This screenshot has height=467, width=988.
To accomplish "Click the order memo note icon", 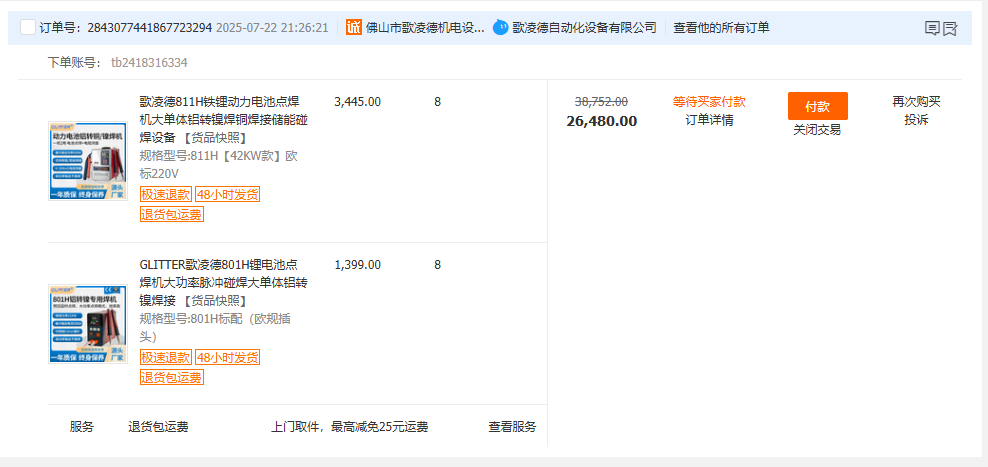I will click(932, 28).
